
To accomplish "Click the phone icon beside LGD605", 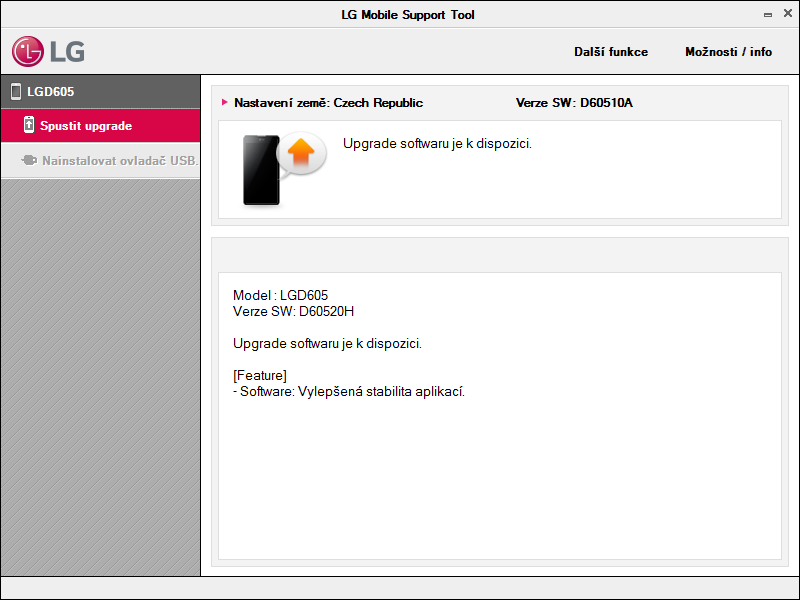I will click(16, 92).
